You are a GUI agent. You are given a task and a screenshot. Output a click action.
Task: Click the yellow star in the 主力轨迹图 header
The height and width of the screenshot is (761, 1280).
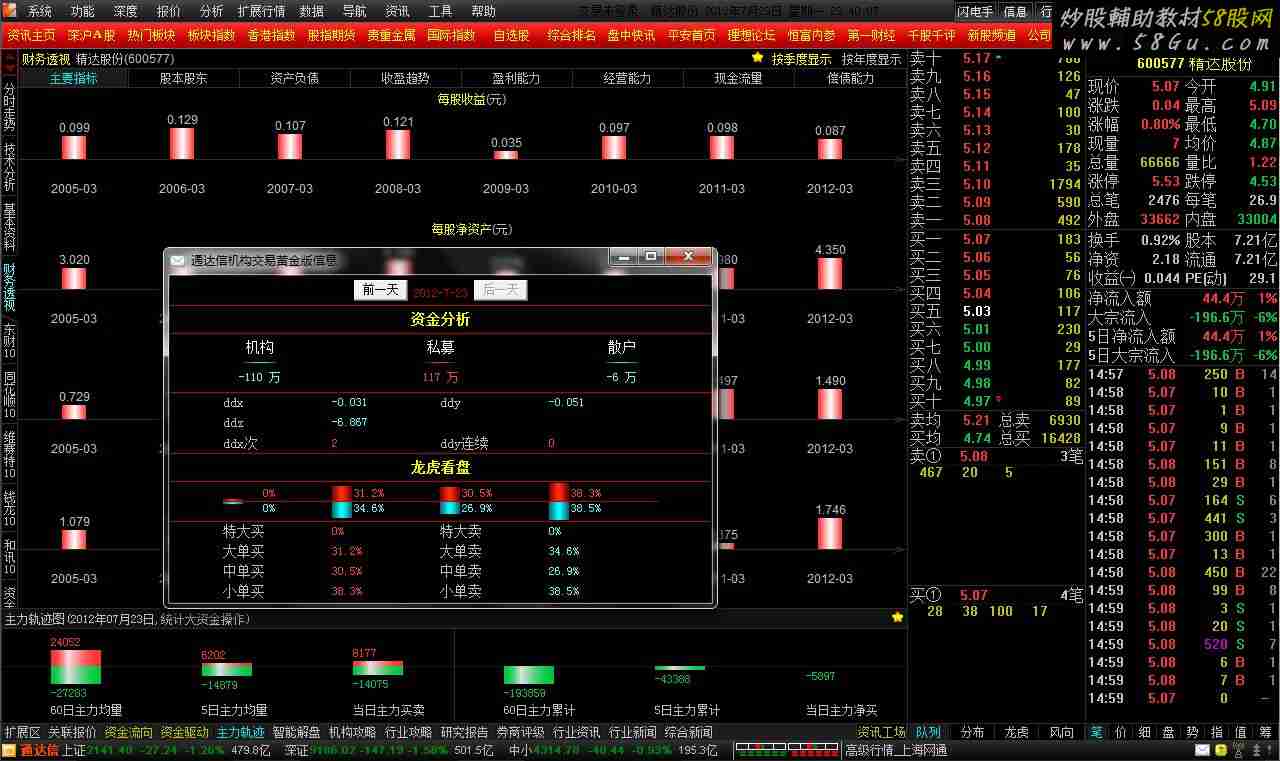click(x=897, y=618)
